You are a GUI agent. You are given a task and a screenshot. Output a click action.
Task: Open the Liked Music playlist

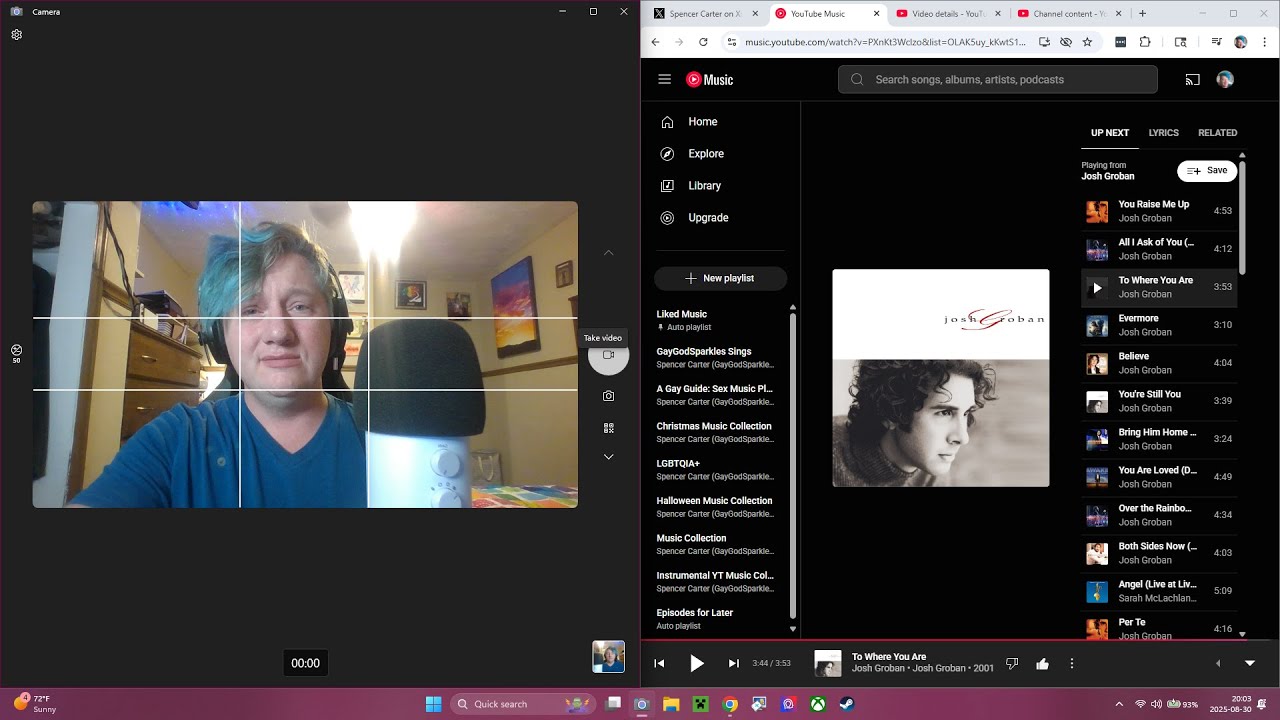(717, 320)
